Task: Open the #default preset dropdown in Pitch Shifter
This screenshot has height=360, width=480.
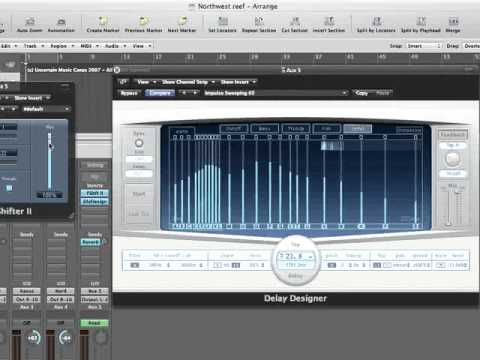Action: [46, 109]
